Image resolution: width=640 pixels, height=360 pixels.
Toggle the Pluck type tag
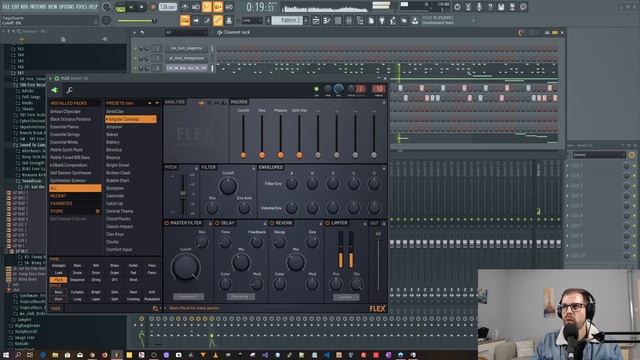point(58,280)
